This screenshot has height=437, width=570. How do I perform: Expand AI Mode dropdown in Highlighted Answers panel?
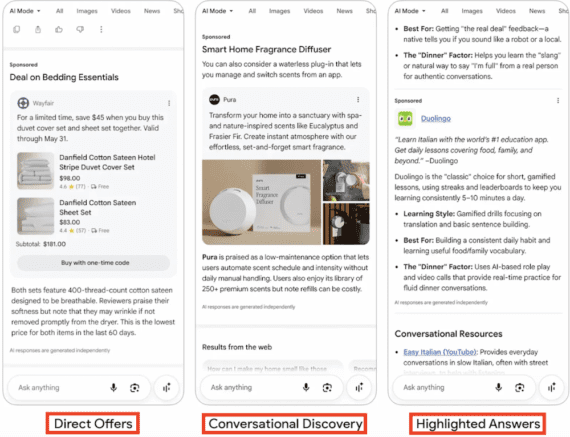click(410, 11)
